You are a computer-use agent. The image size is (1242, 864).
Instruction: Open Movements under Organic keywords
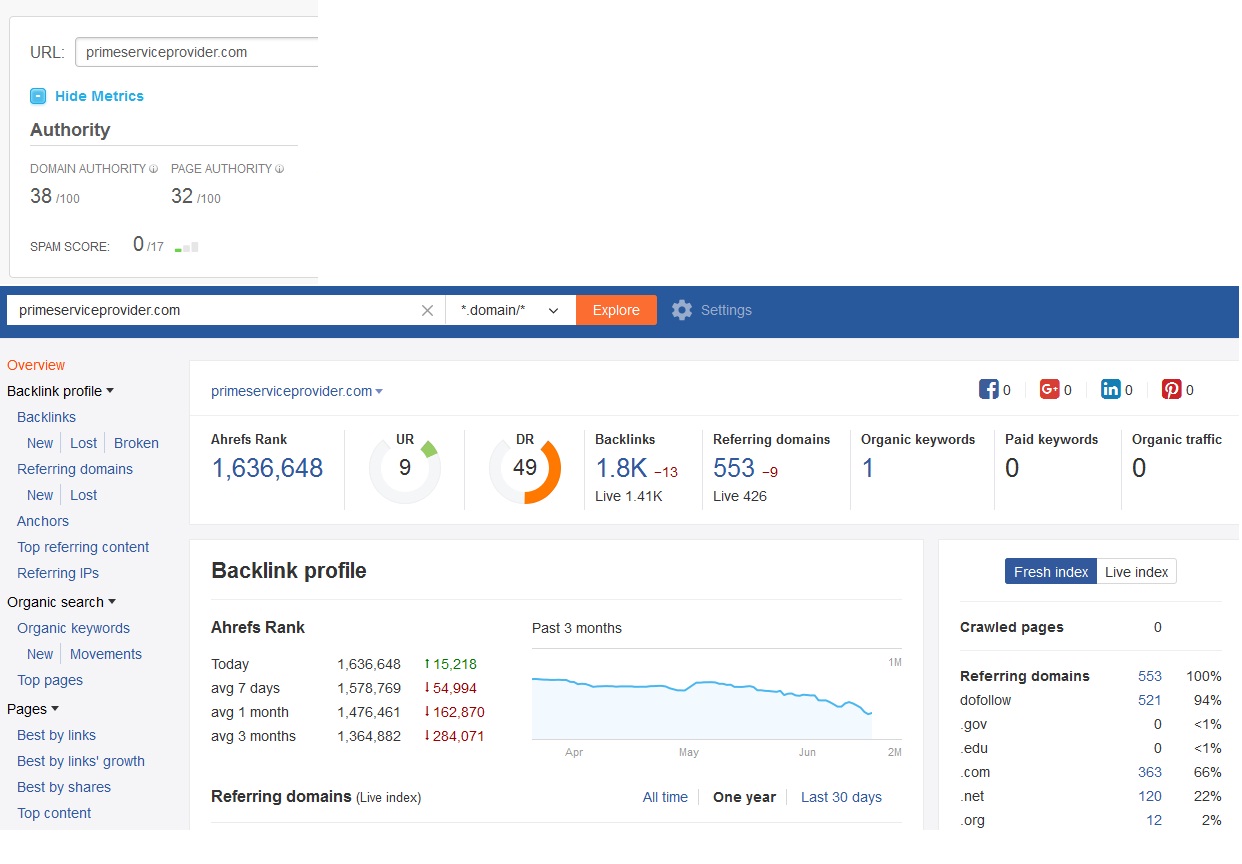click(106, 654)
